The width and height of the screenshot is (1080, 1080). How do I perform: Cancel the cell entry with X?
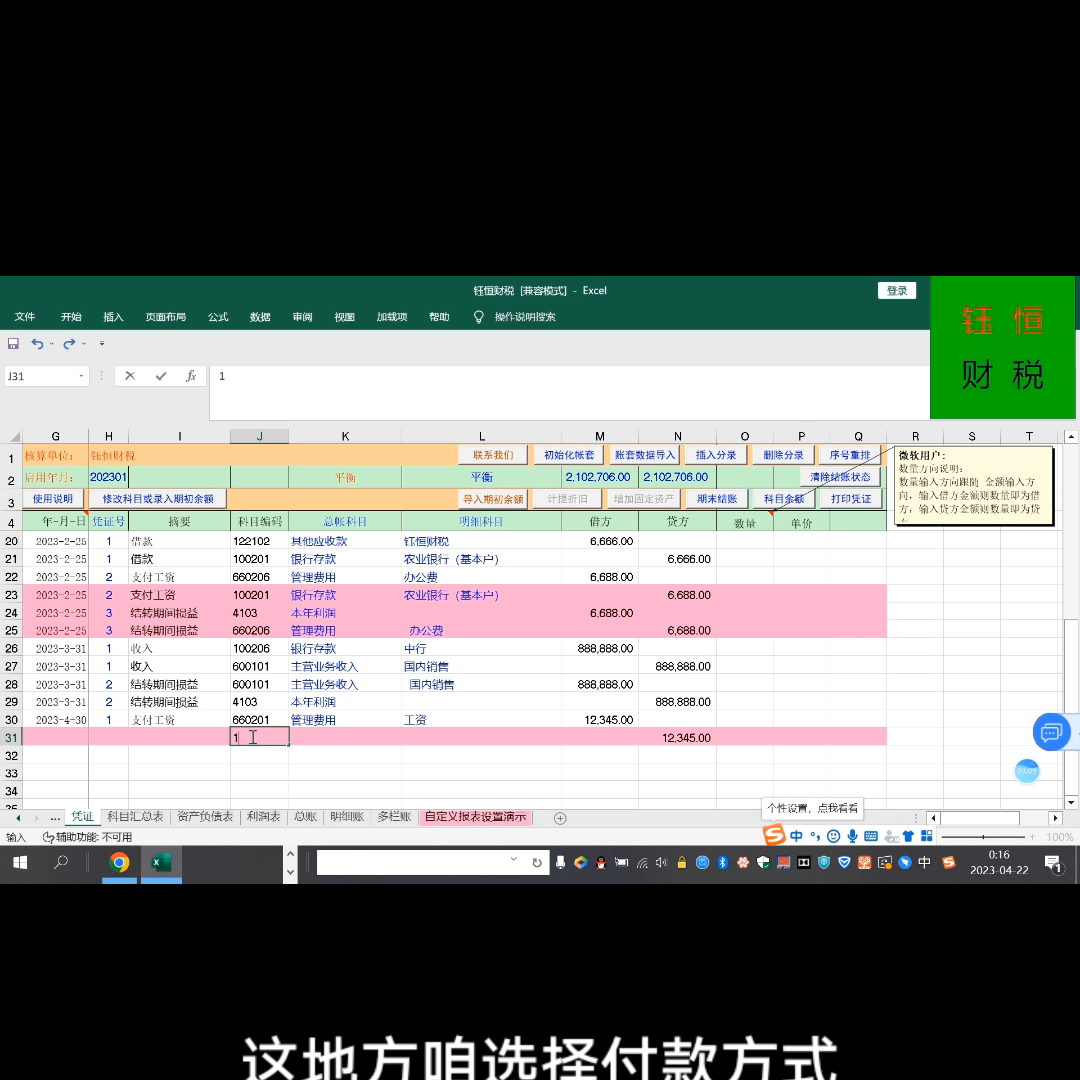click(130, 376)
